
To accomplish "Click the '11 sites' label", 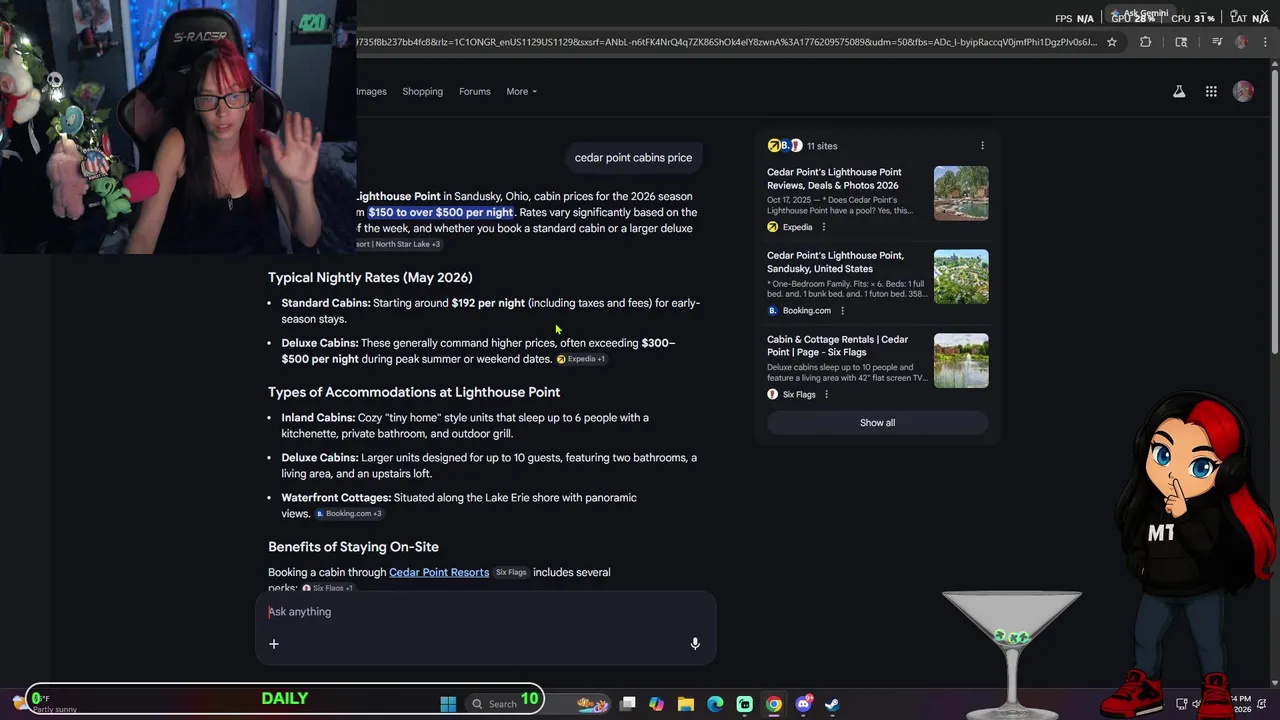I will (822, 146).
